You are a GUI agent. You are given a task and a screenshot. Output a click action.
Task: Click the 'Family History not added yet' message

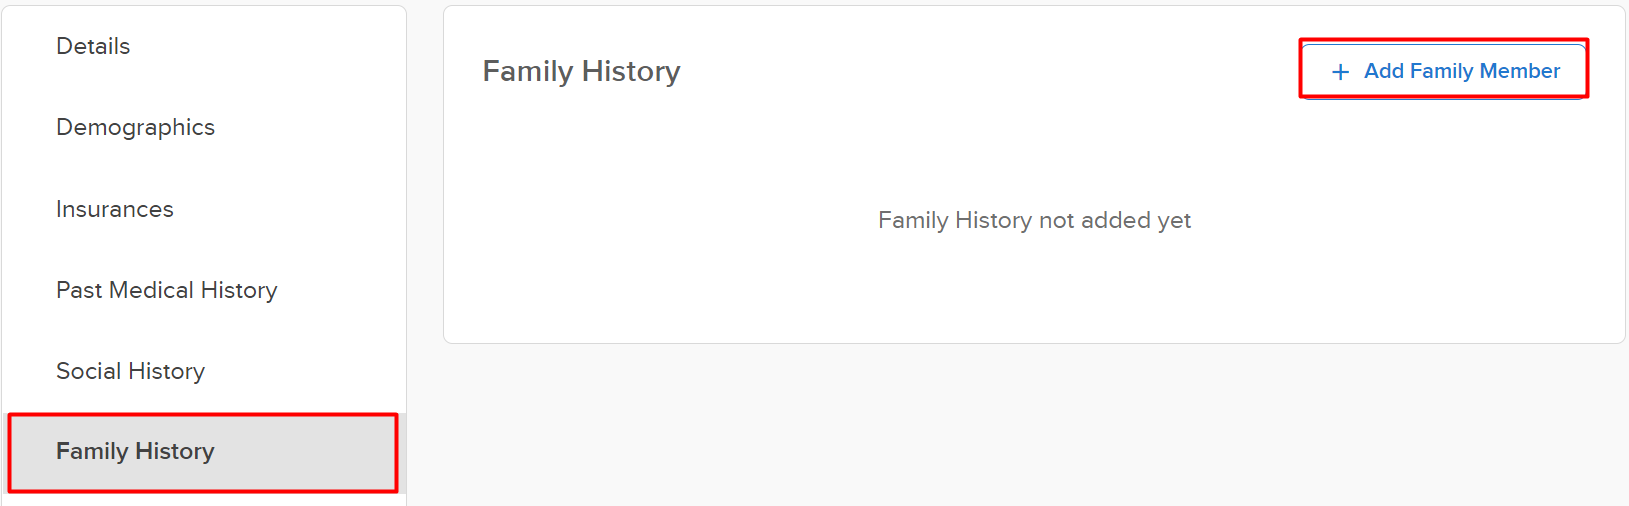1034,220
